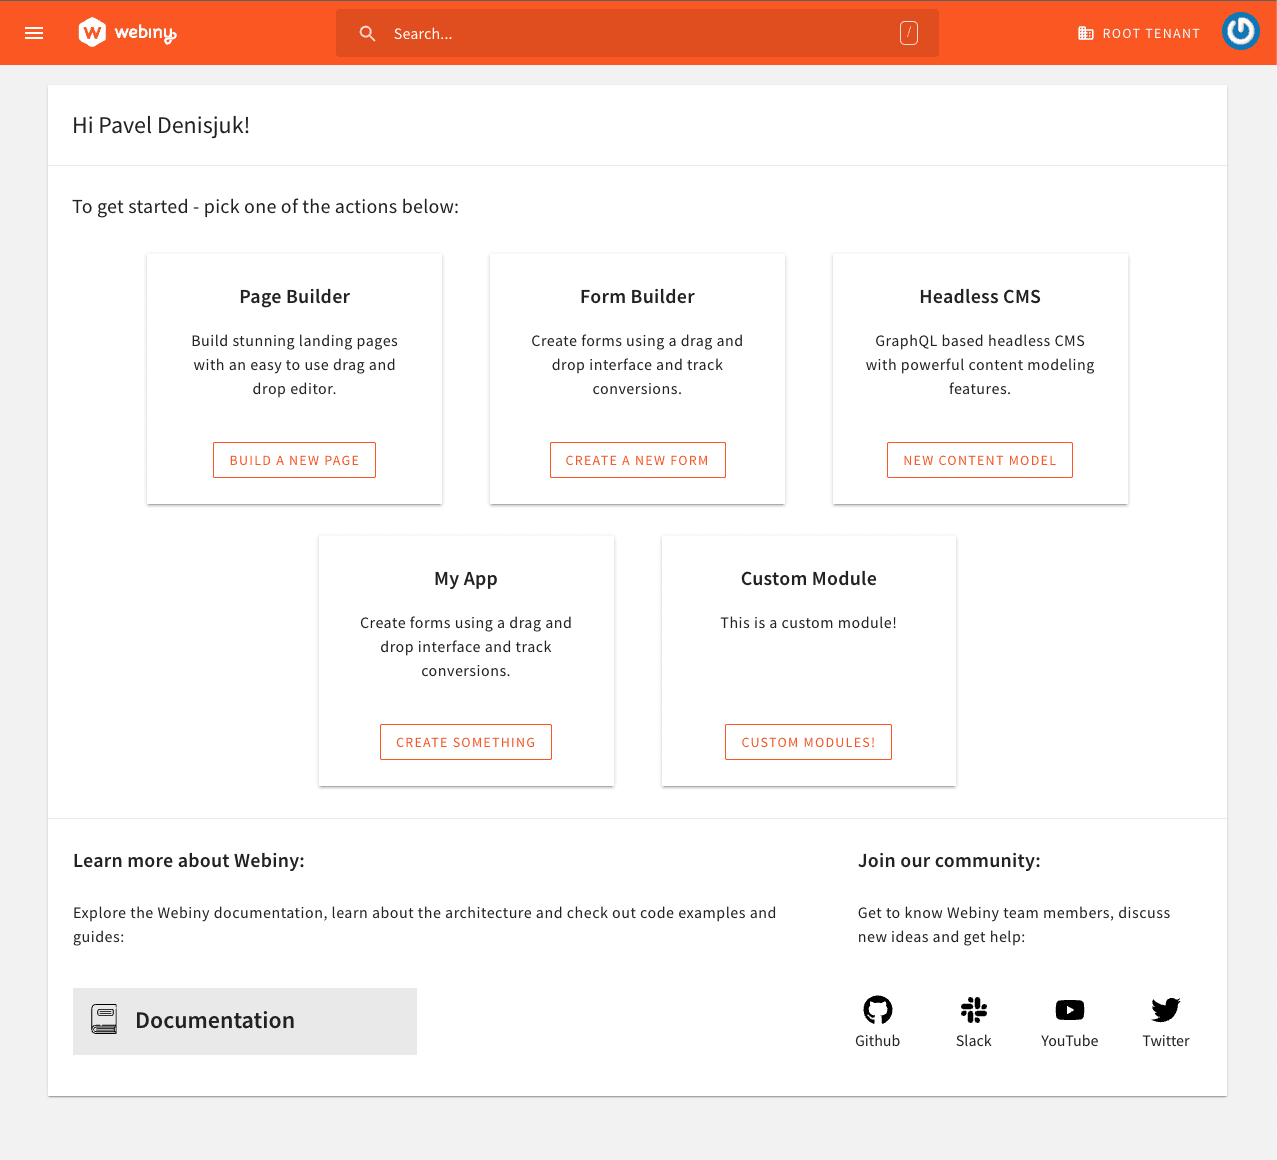Viewport: 1277px width, 1160px height.
Task: Click CREATE A NEW FORM
Action: (x=637, y=459)
